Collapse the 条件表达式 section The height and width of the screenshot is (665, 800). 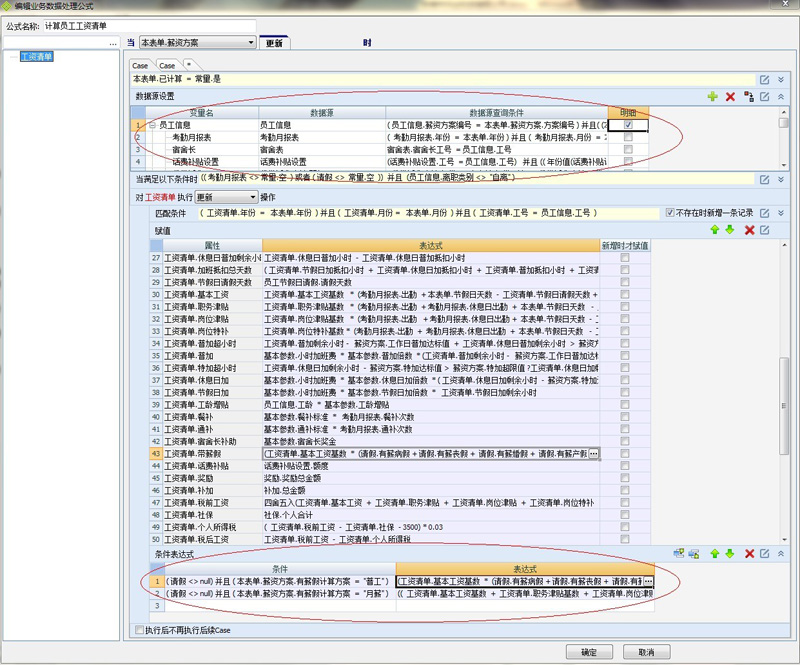click(781, 554)
